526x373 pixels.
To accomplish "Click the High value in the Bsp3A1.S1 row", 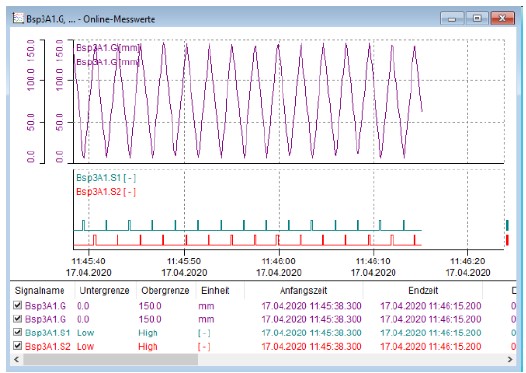I will click(148, 333).
